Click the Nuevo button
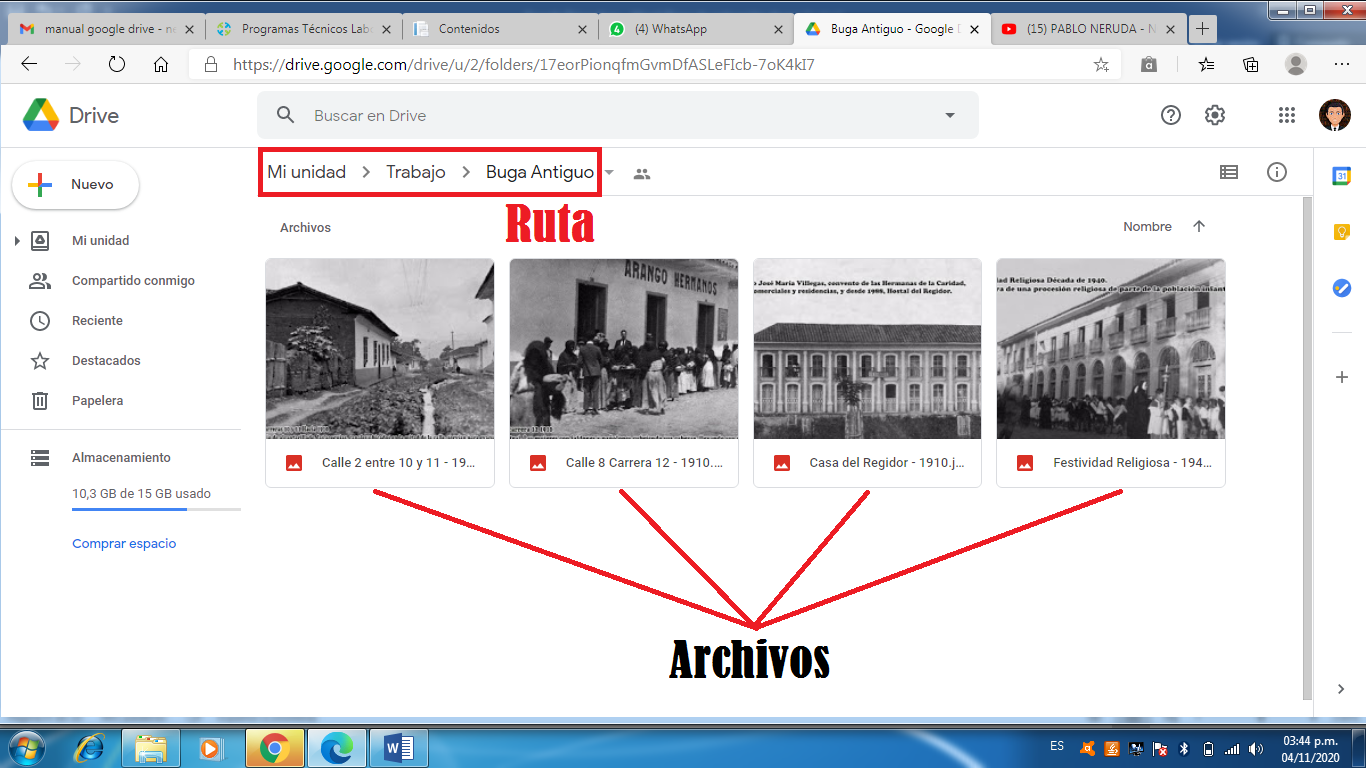Screen dimensions: 1366x768 tap(75, 185)
